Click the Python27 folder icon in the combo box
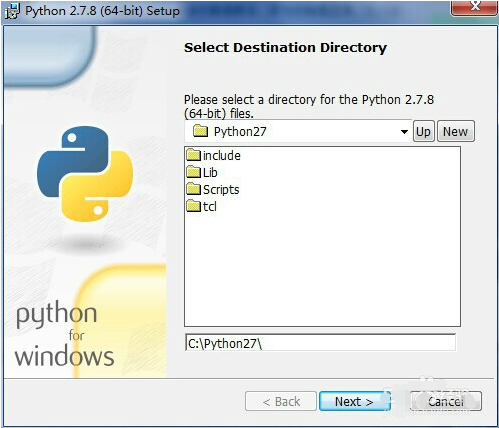Image resolution: width=499 pixels, height=428 pixels. (x=201, y=131)
